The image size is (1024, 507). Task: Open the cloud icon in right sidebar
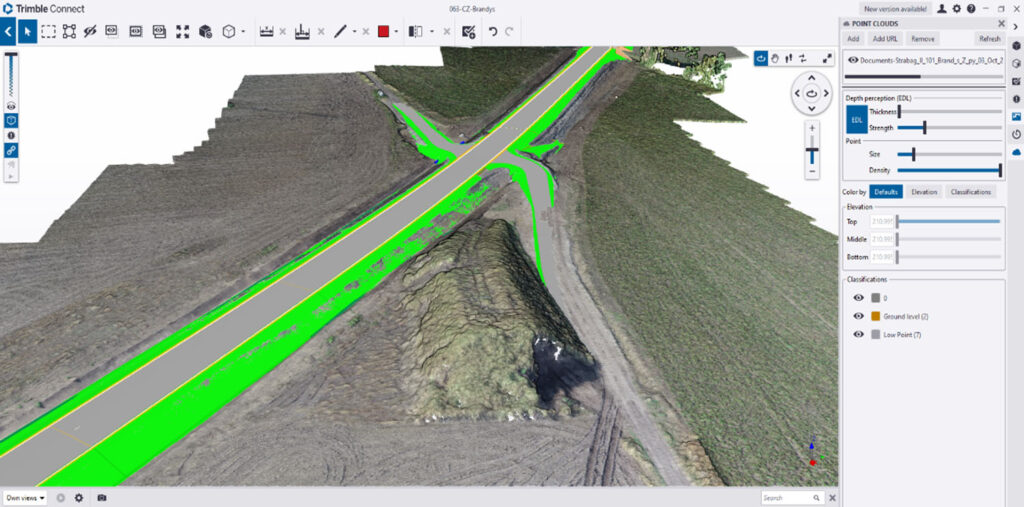[1016, 151]
